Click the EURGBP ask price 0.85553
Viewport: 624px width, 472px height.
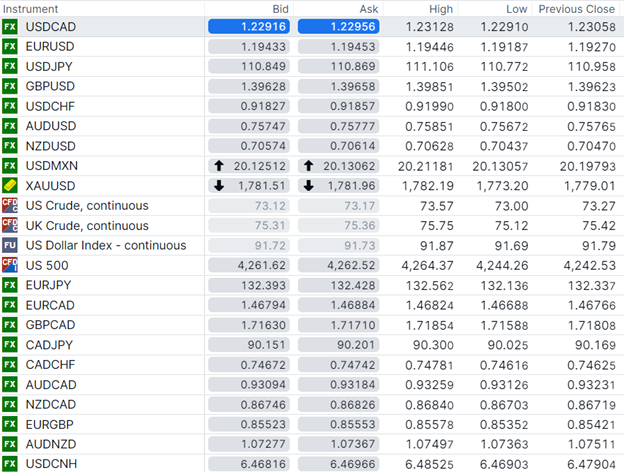click(x=336, y=424)
